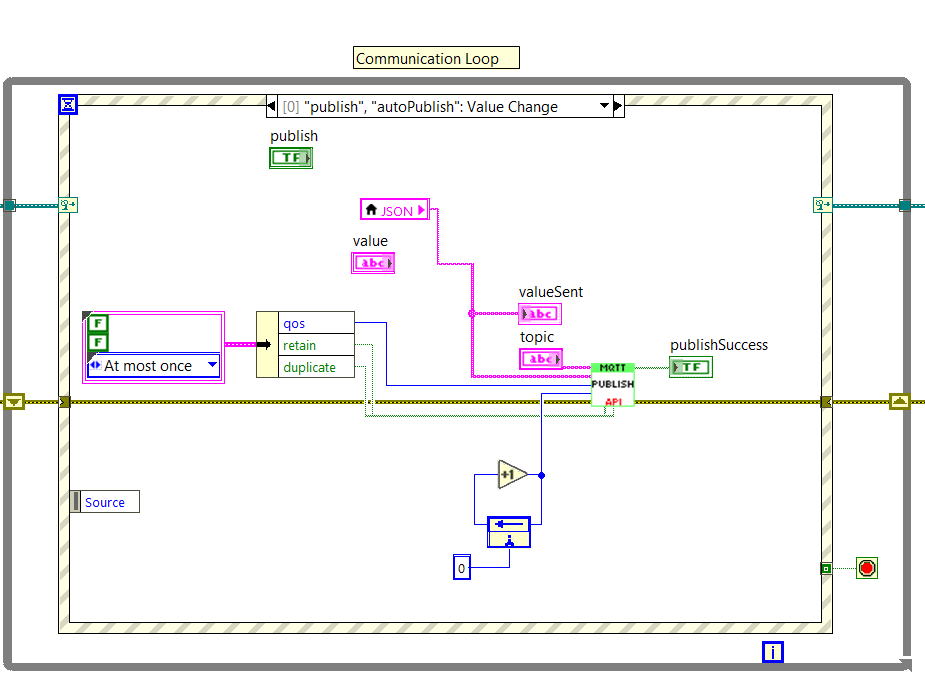Click the event structure timeout hourglass terminal
925x693 pixels.
click(68, 104)
